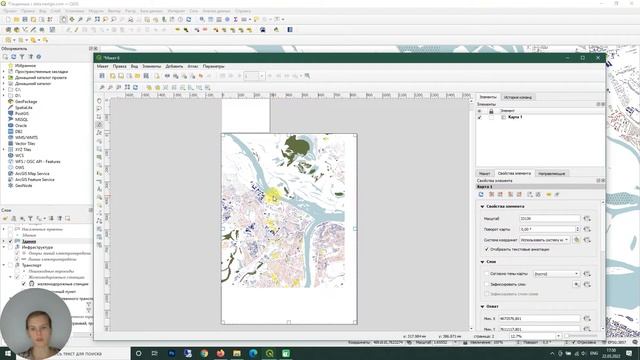Click the filter legend icon in Слои panel
The image size is (640, 360).
(x=30, y=219)
